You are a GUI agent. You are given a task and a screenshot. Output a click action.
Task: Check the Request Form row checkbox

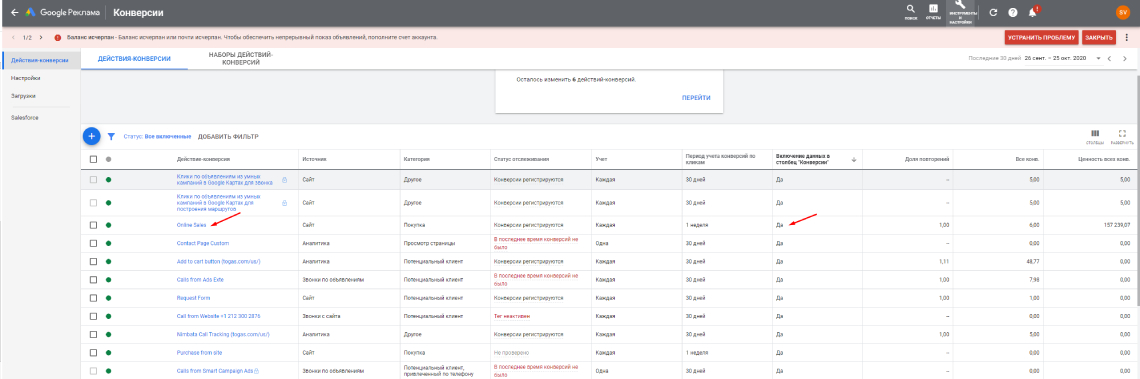pos(93,298)
